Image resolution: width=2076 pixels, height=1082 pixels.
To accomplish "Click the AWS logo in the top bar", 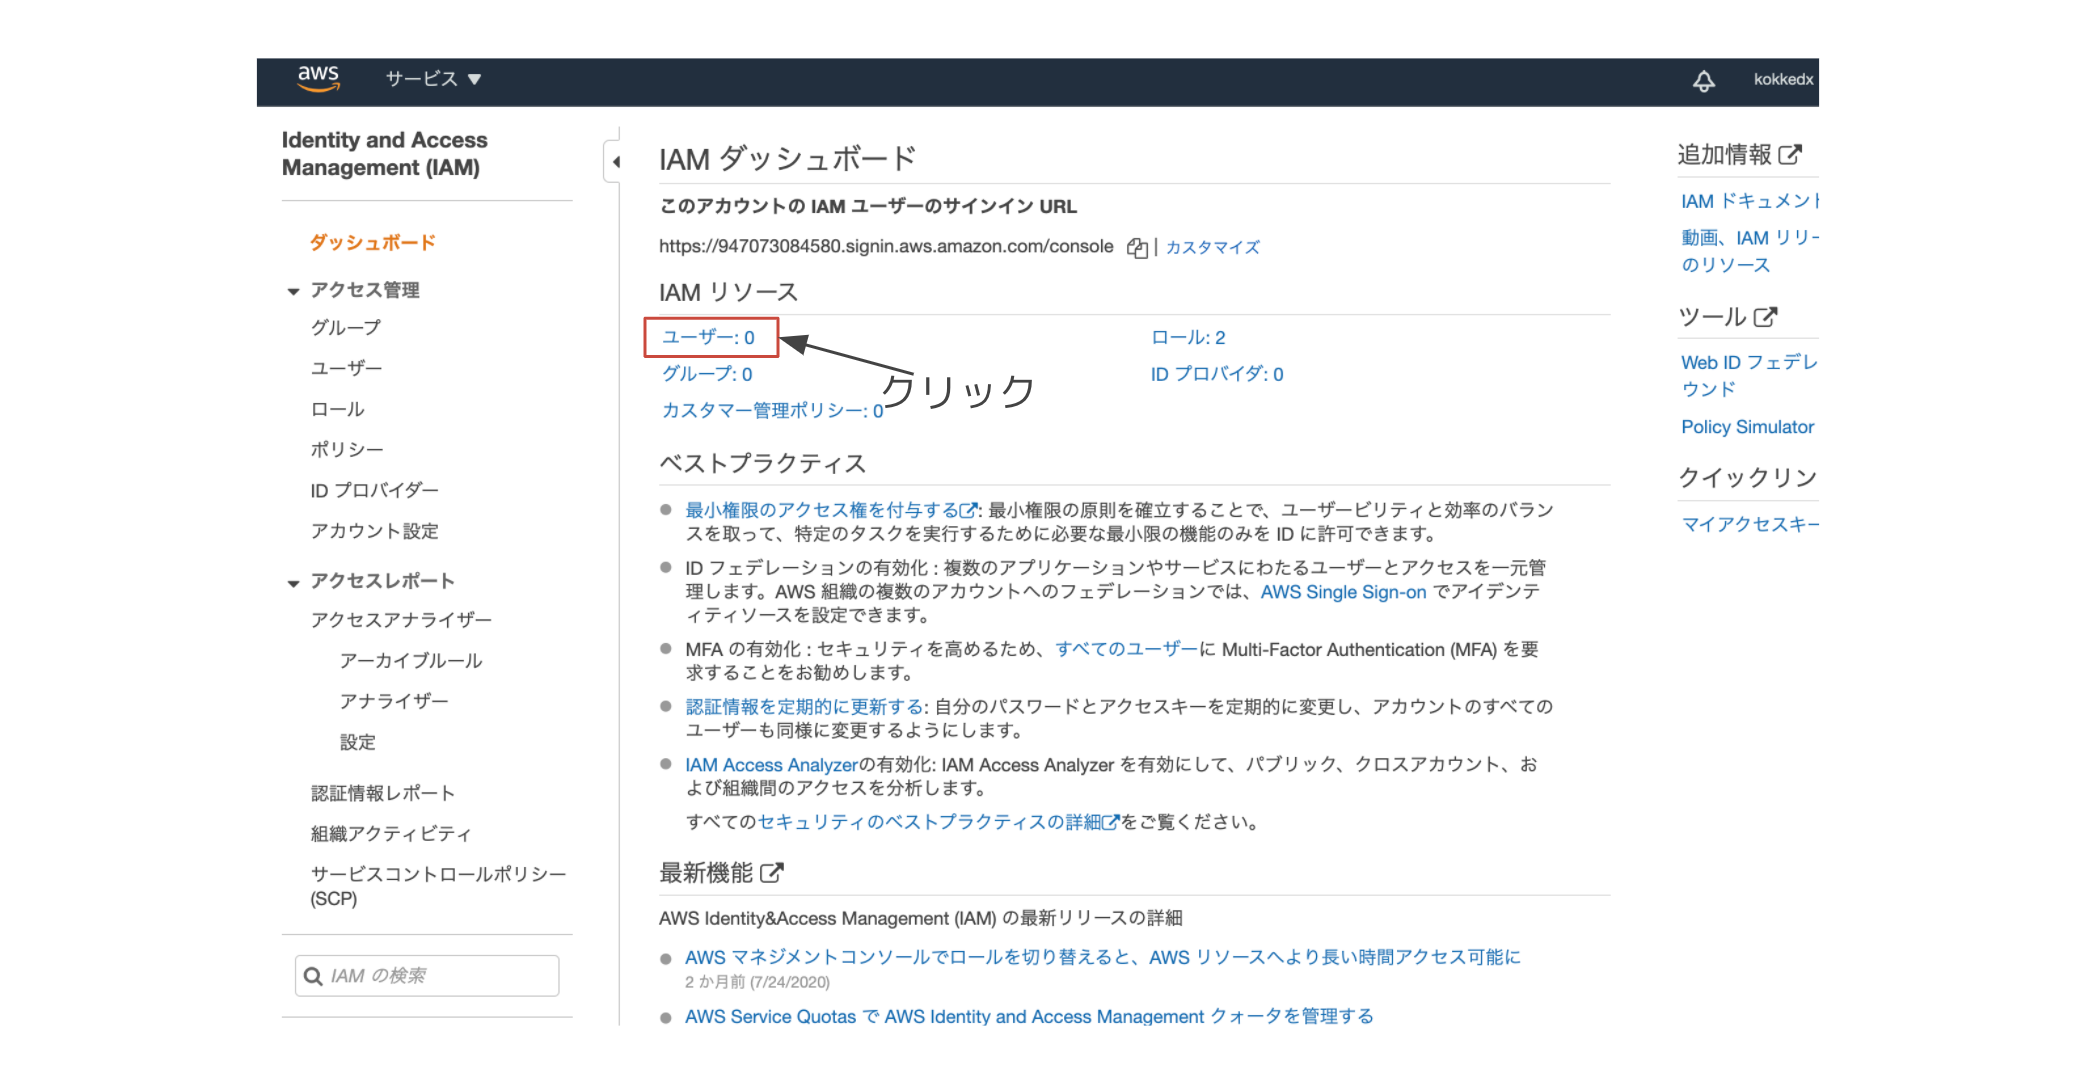I will 319,79.
